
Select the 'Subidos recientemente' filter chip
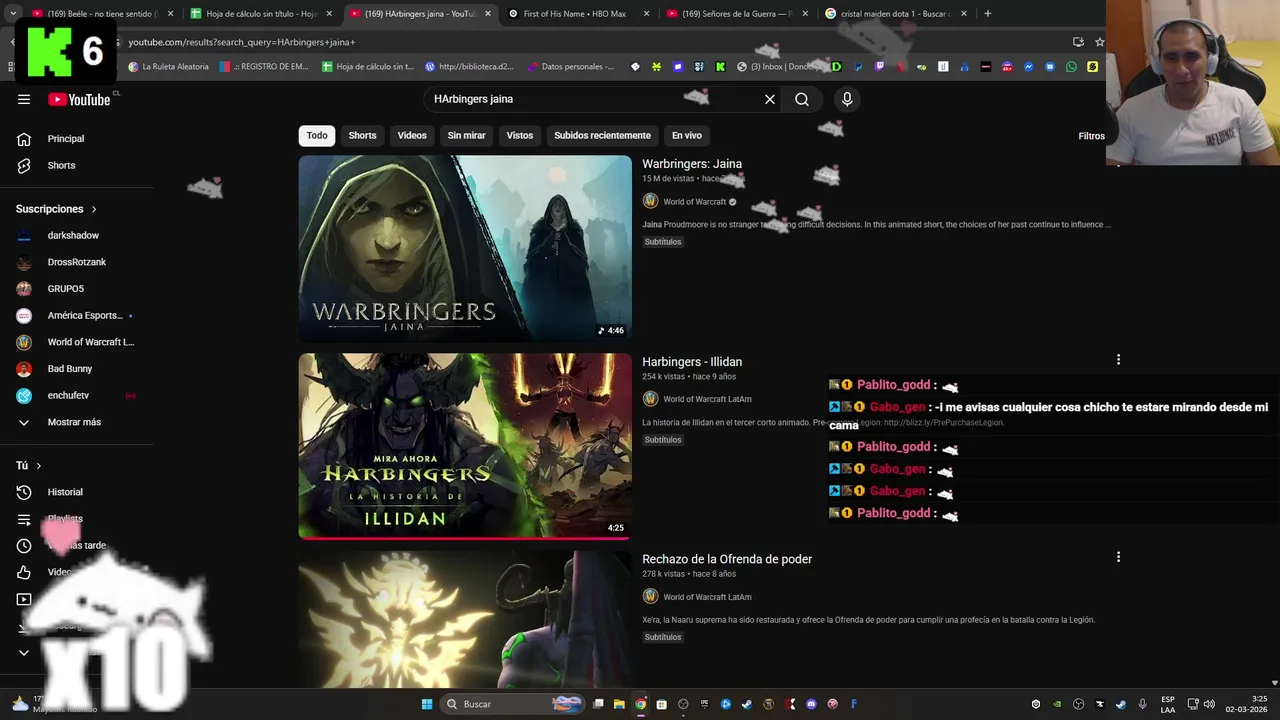tap(602, 135)
